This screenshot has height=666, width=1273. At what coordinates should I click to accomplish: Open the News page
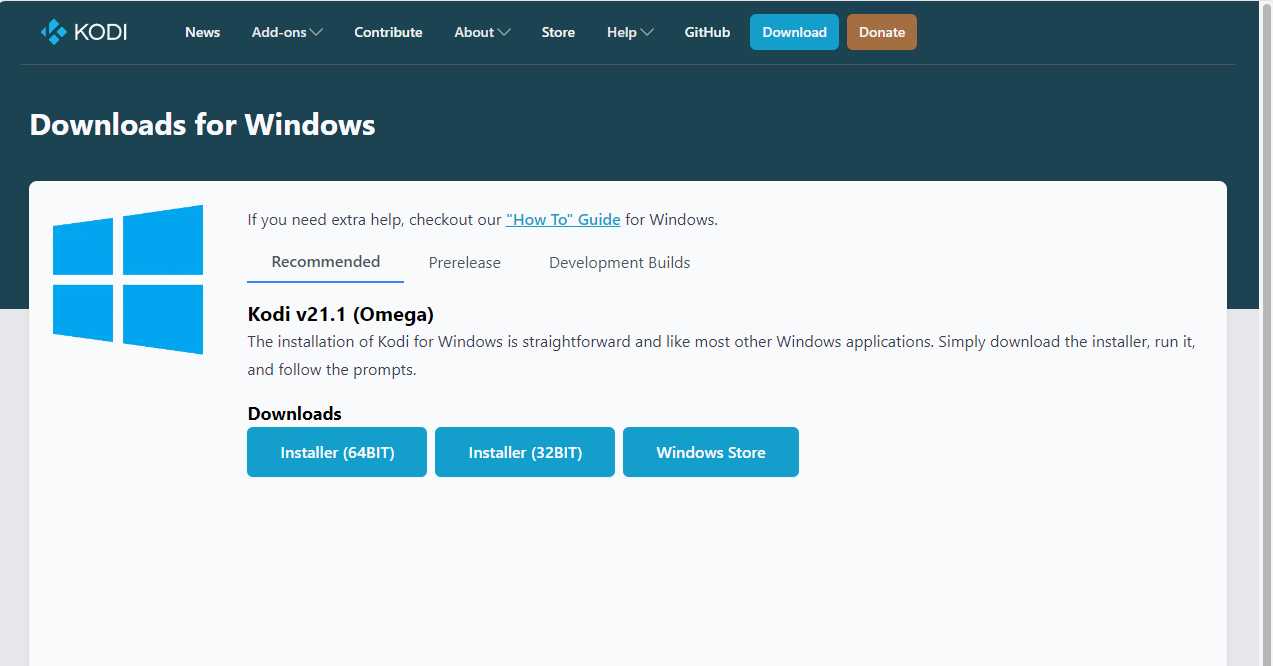coord(202,32)
